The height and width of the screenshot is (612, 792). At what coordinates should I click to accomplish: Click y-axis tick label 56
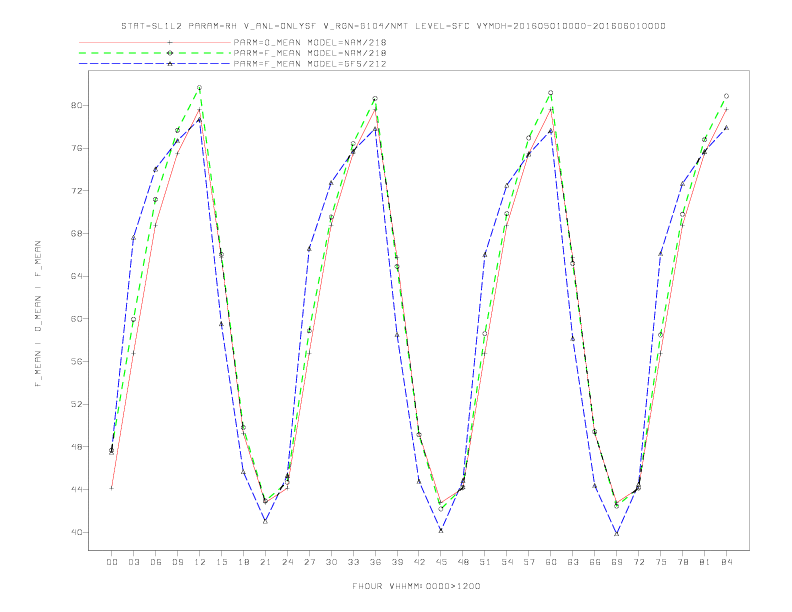point(75,362)
